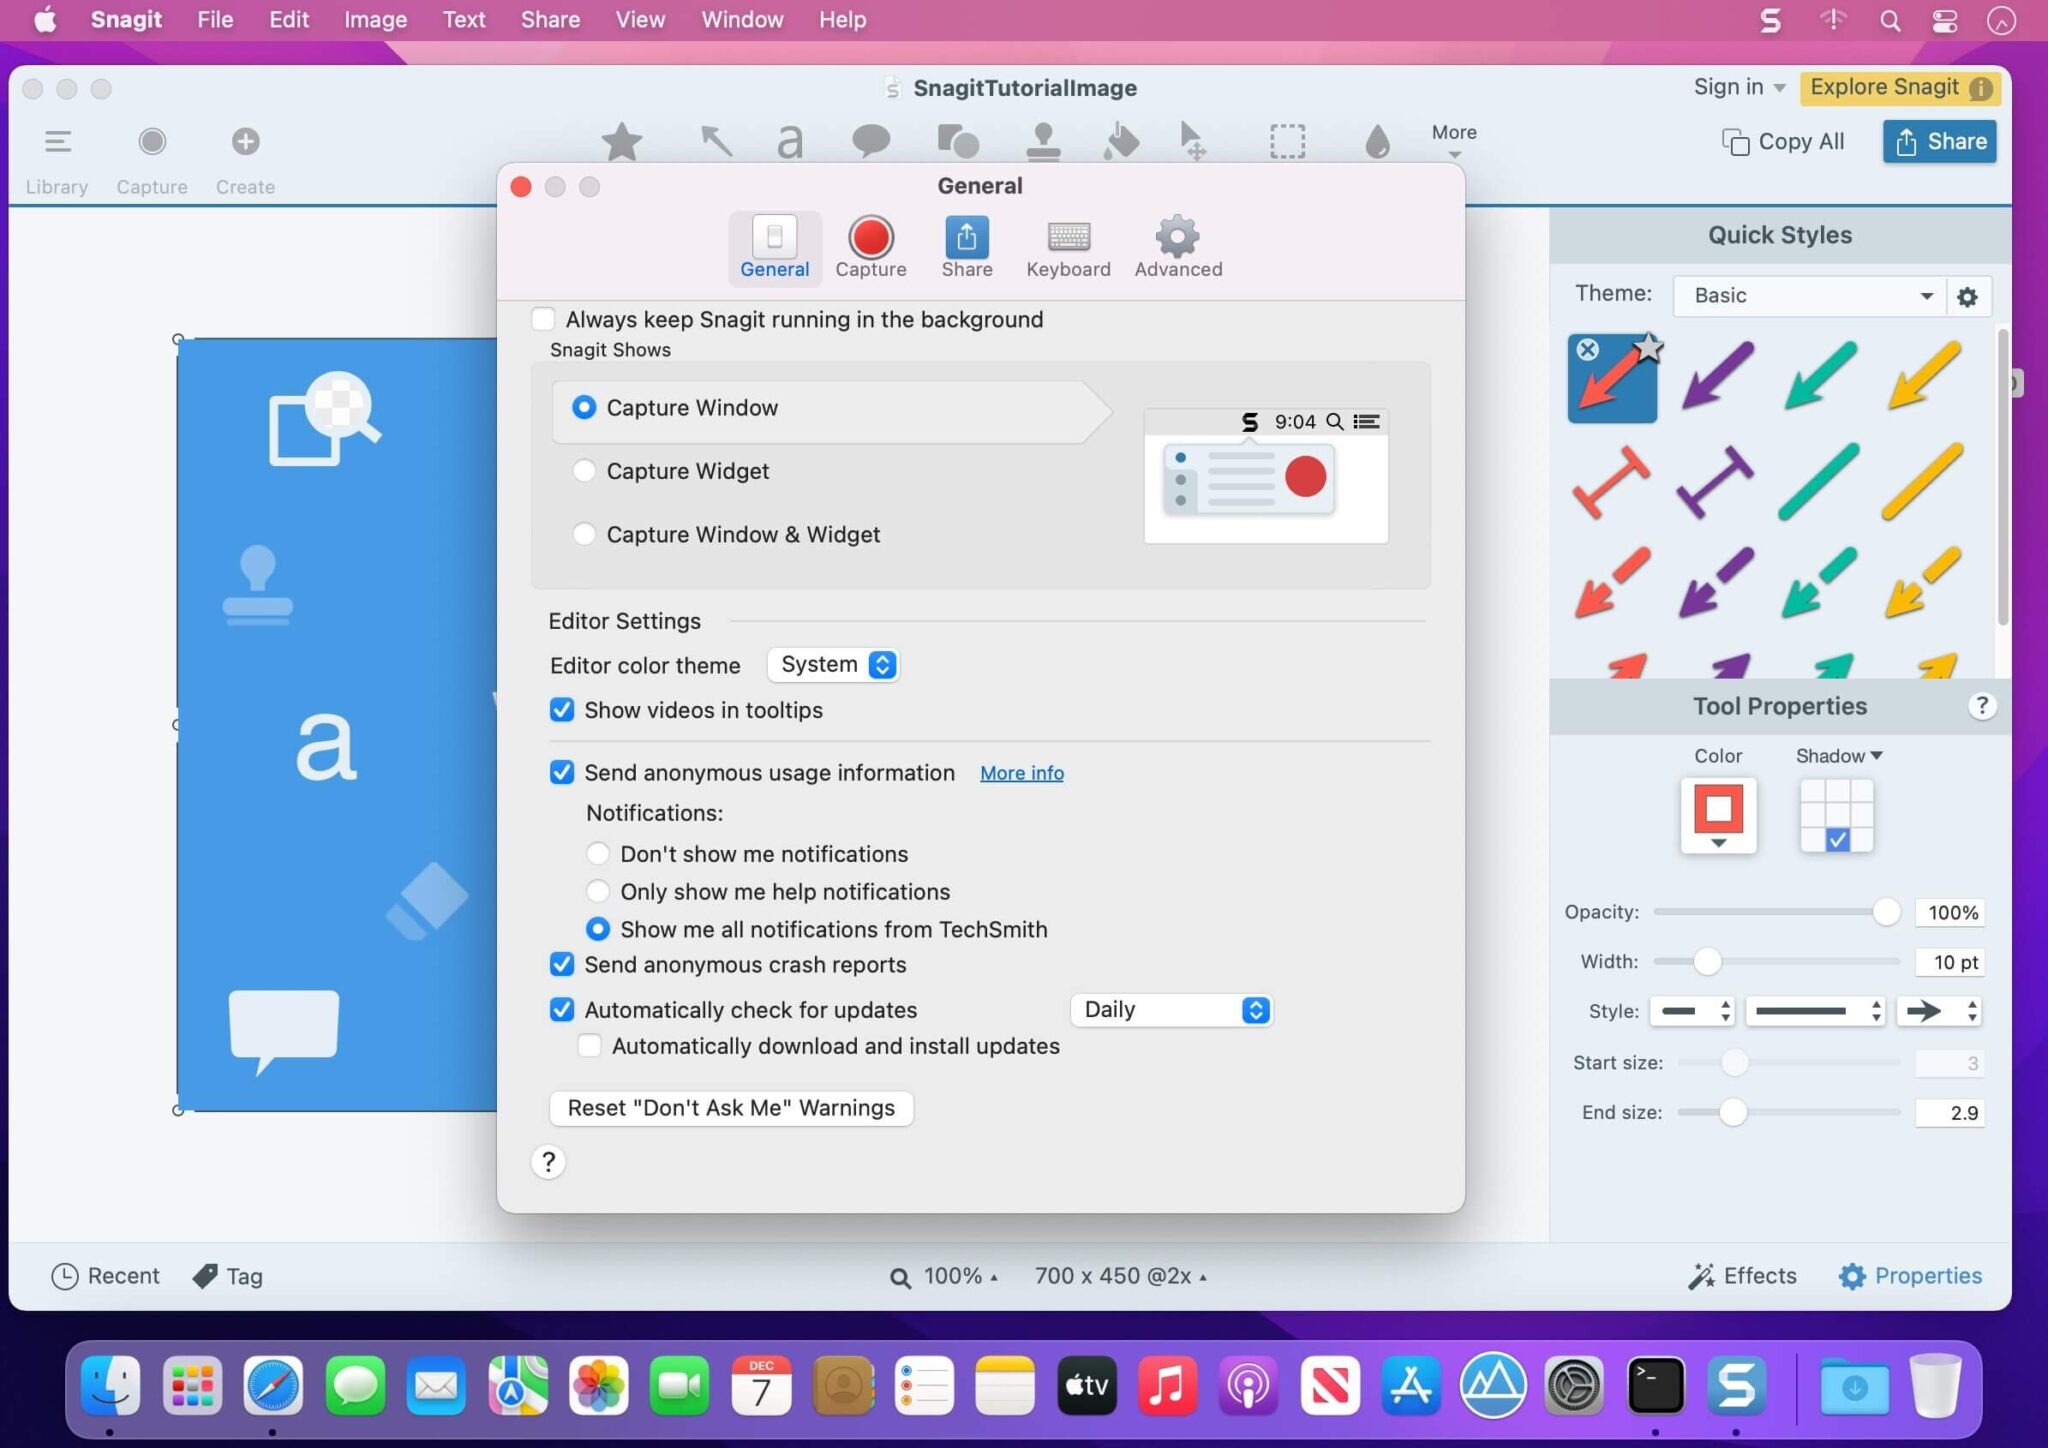Toggle Show videos in tooltips checkbox
The width and height of the screenshot is (2048, 1448).
559,711
